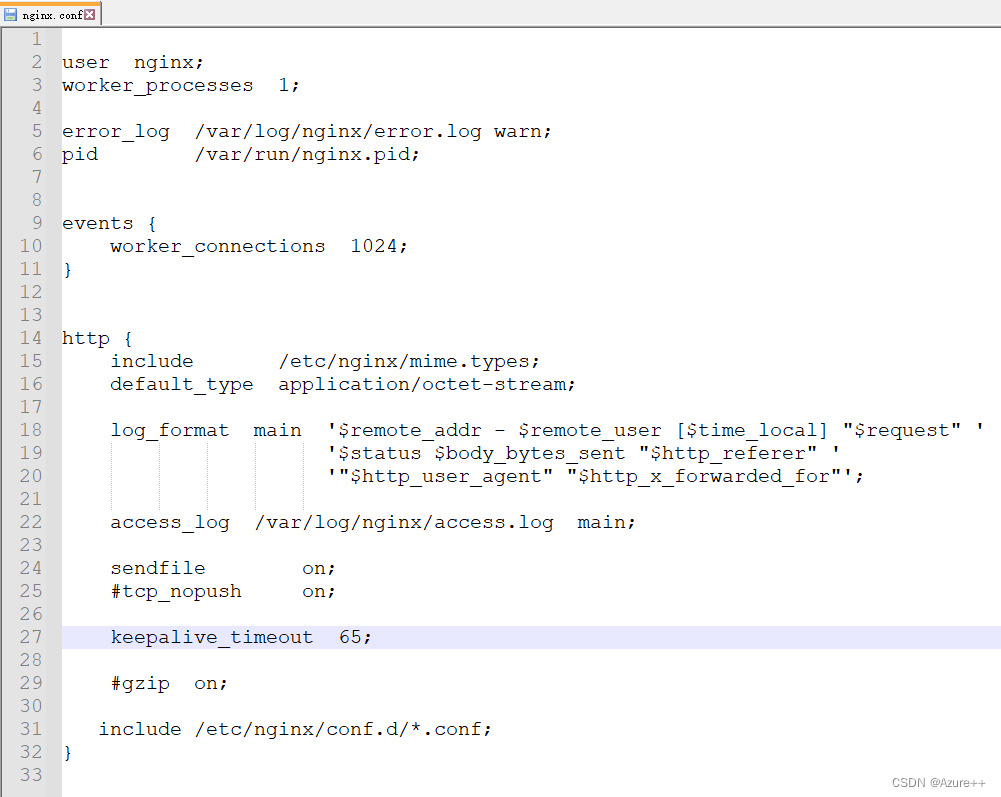
Task: Click the error_log directive line
Action: click(306, 132)
